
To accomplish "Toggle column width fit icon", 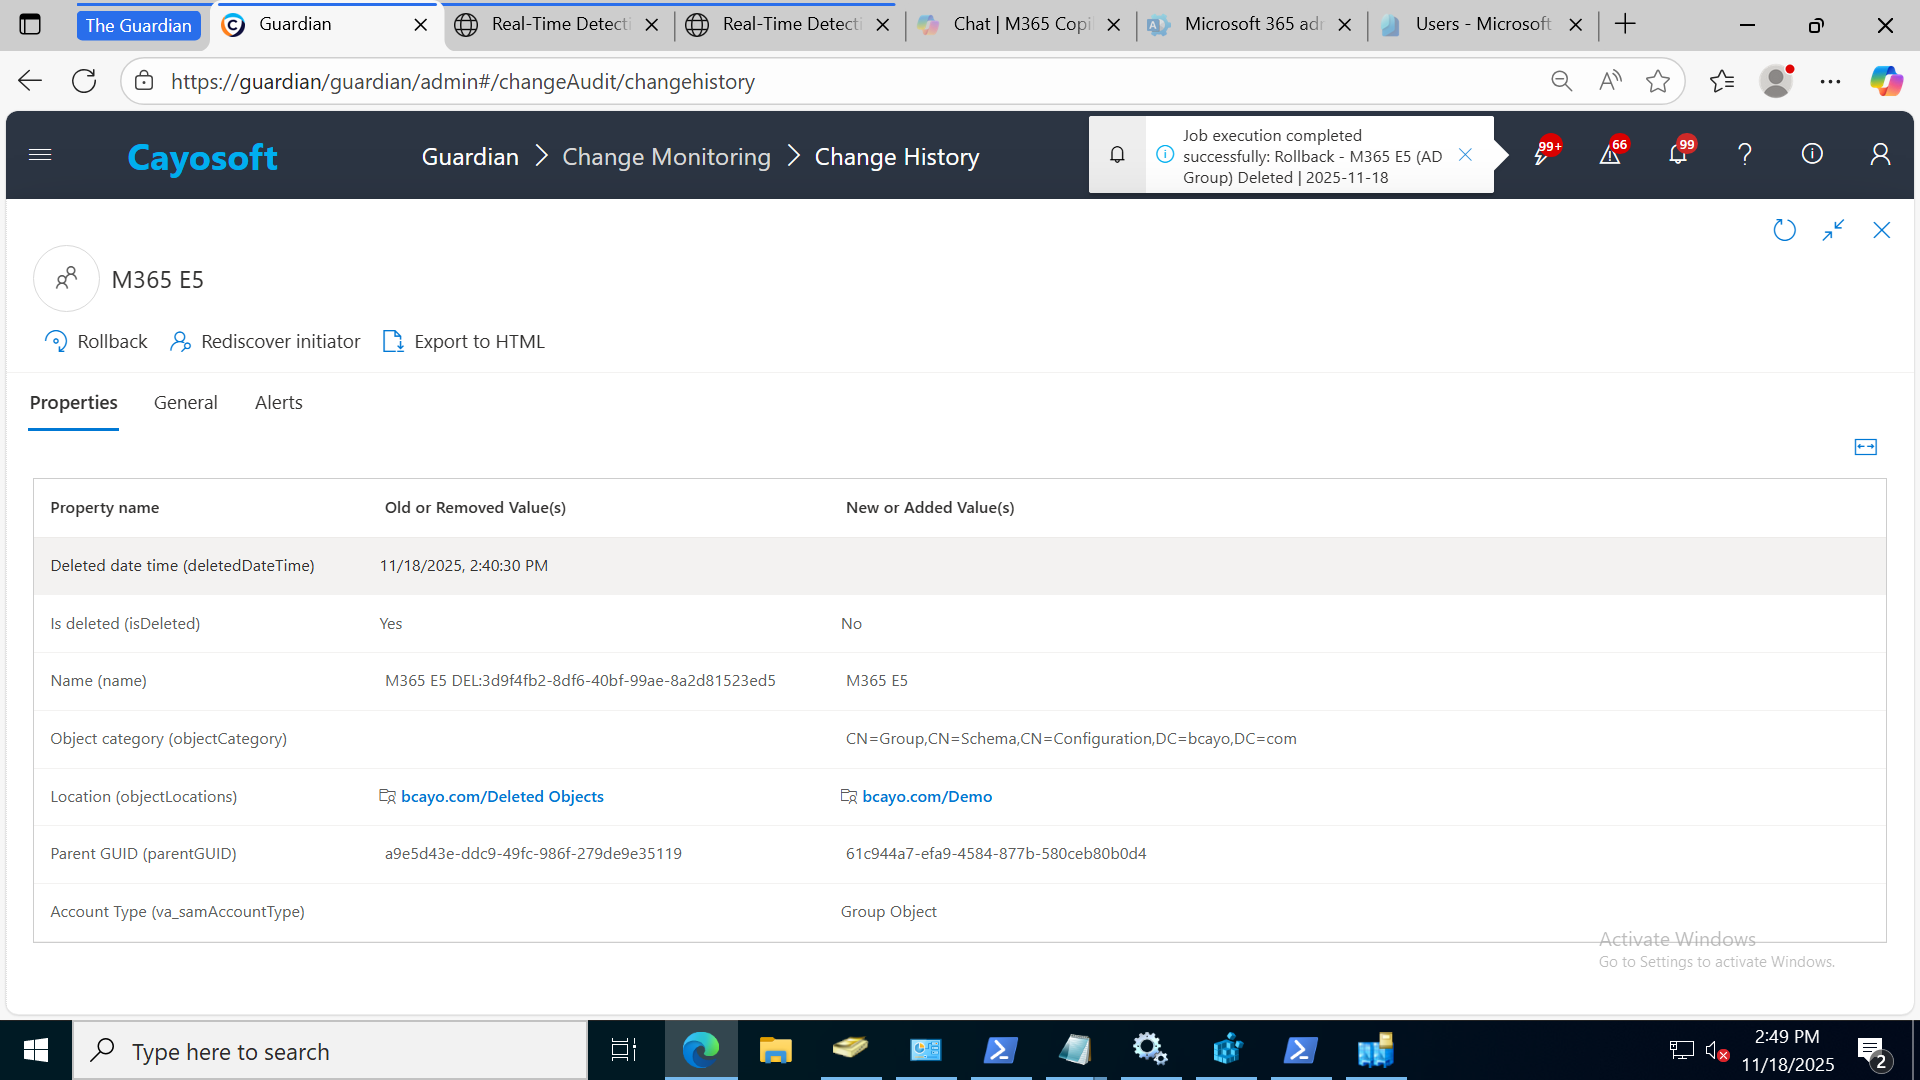I will (x=1865, y=447).
